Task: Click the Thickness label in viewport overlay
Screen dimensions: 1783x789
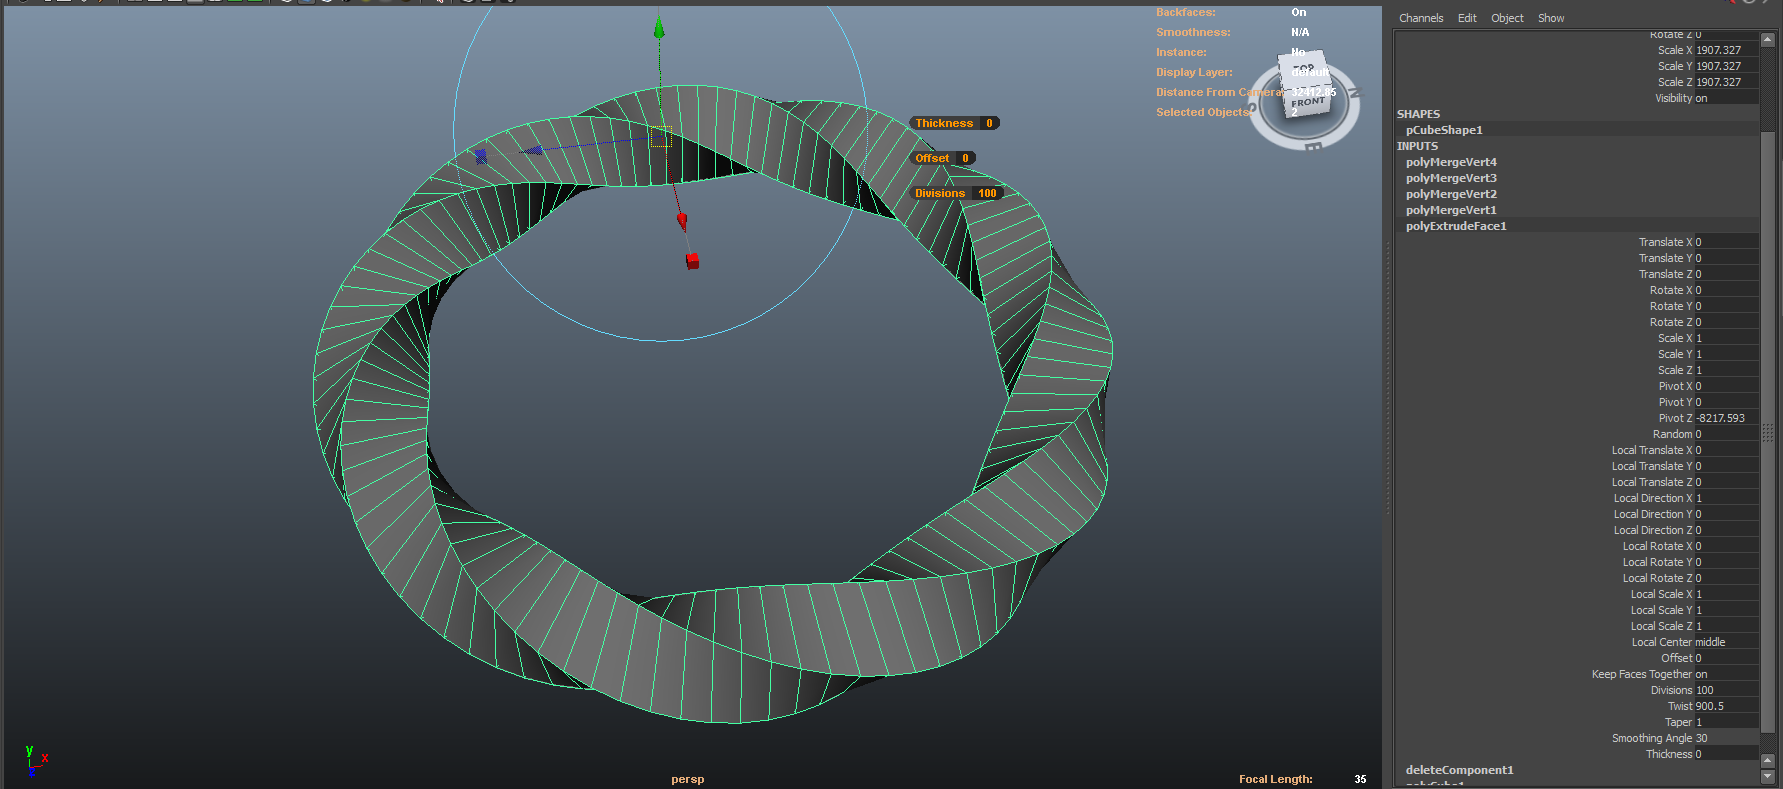Action: (x=944, y=123)
